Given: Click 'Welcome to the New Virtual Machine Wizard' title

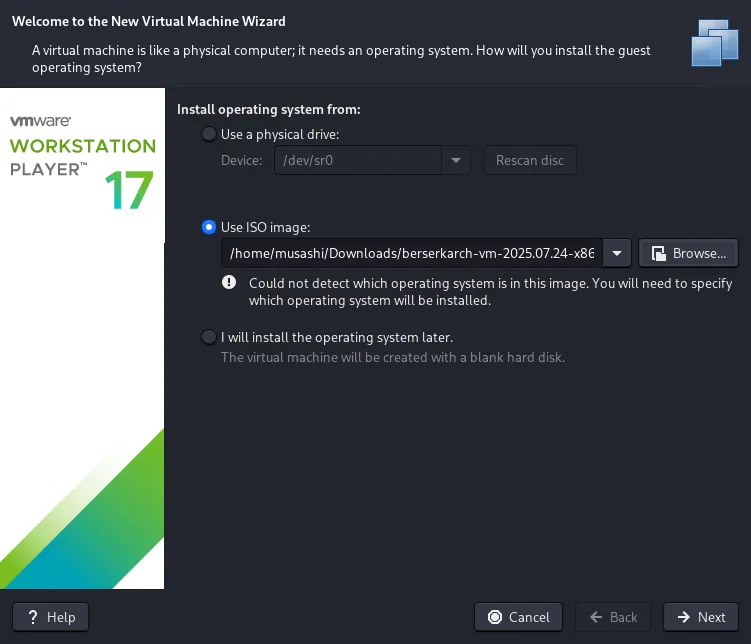Looking at the screenshot, I should coord(148,21).
